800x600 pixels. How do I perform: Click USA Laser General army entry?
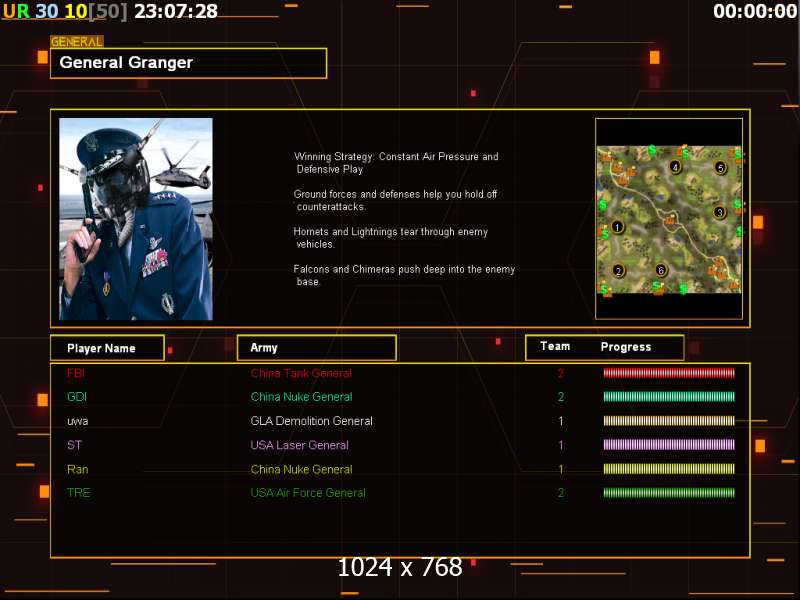(299, 445)
